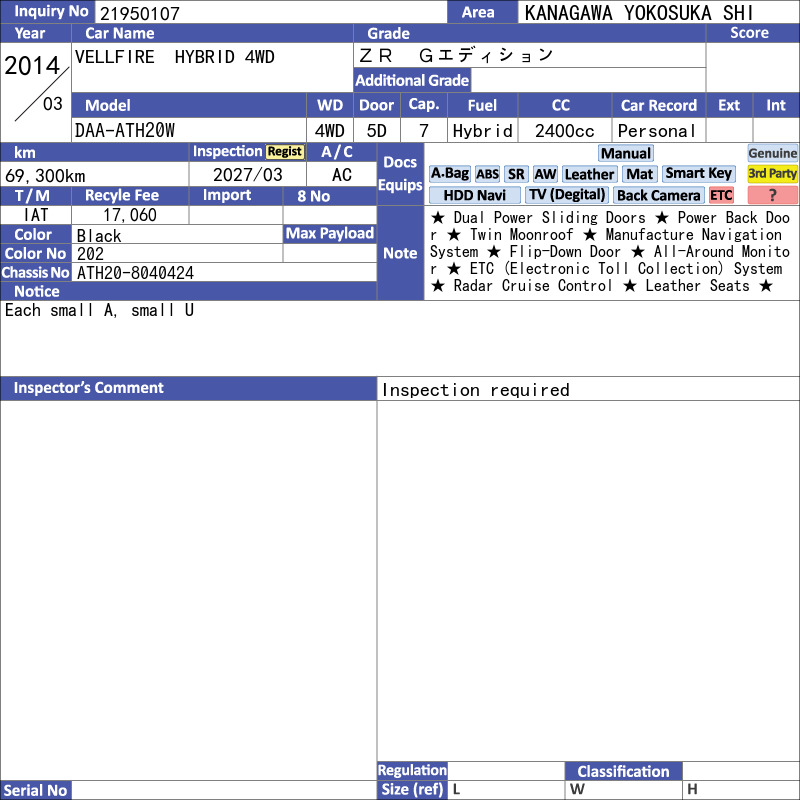Click the Ext column header

coord(729,105)
